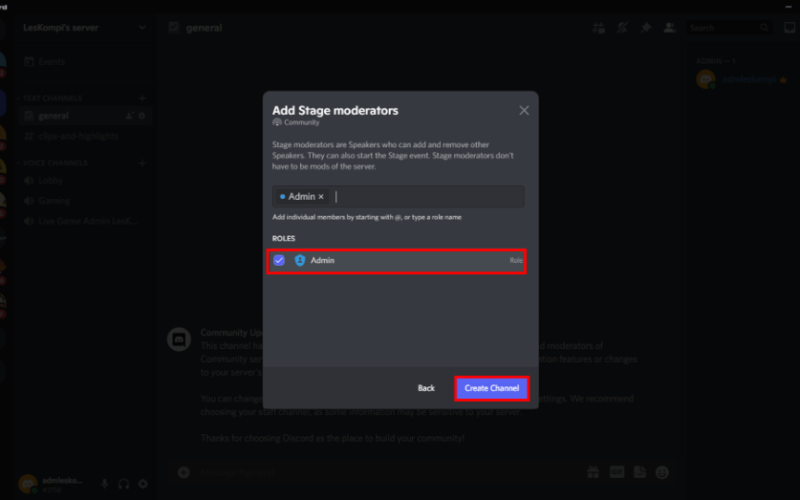Viewport: 800px width, 500px height.
Task: Uncheck the Admin role checkbox
Action: tap(279, 260)
